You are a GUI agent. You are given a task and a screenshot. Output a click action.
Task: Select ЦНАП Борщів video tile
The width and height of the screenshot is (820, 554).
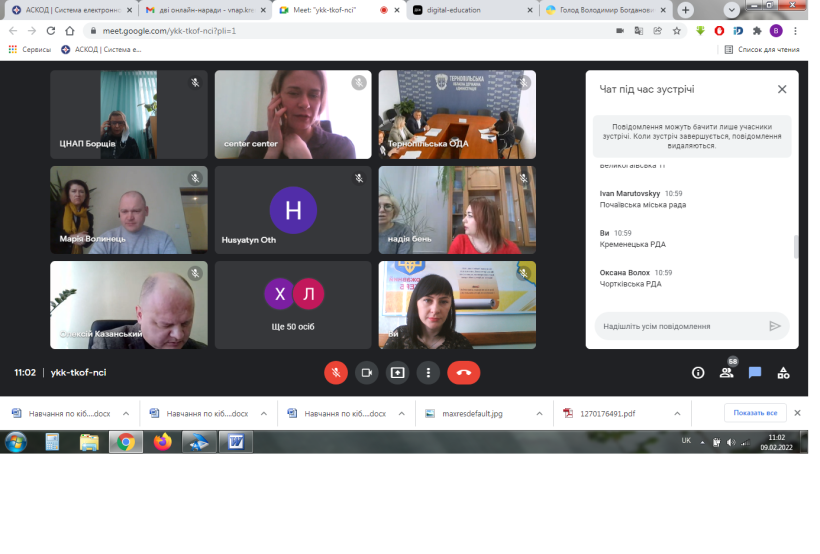click(129, 115)
